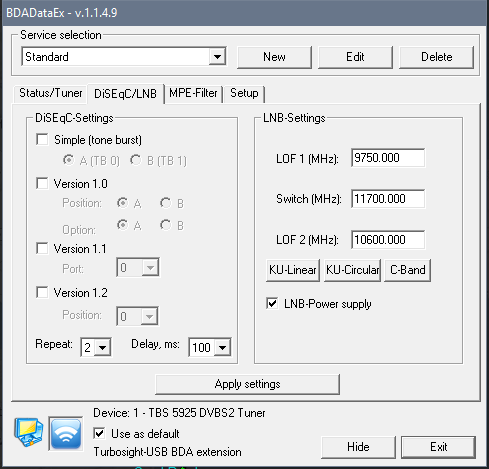Open the MPE-Filter tab
489x469 pixels.
click(x=193, y=93)
